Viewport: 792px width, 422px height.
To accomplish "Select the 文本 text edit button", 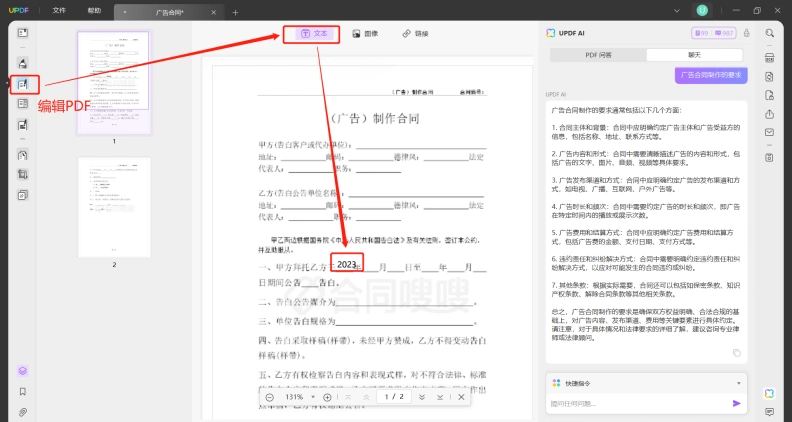I will click(314, 33).
